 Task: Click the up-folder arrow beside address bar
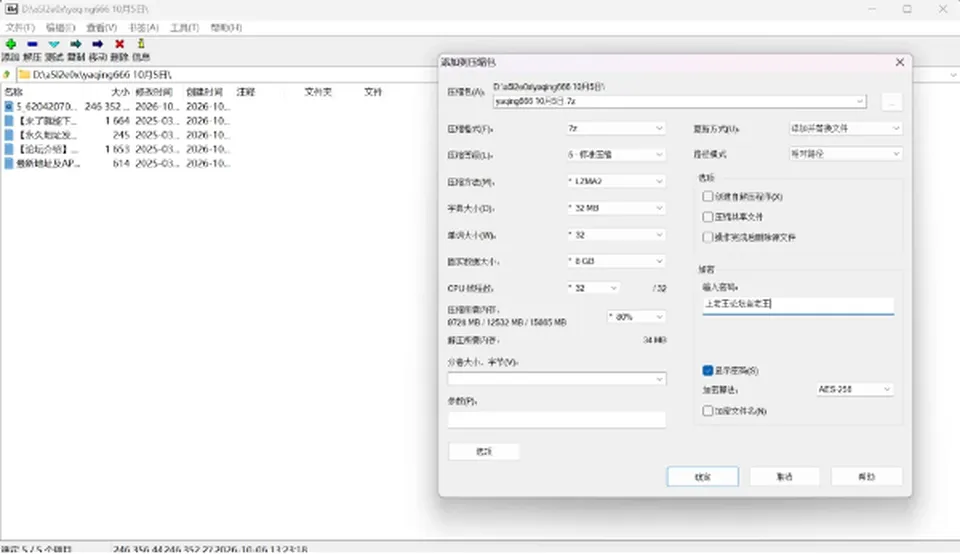pyautogui.click(x=7, y=75)
